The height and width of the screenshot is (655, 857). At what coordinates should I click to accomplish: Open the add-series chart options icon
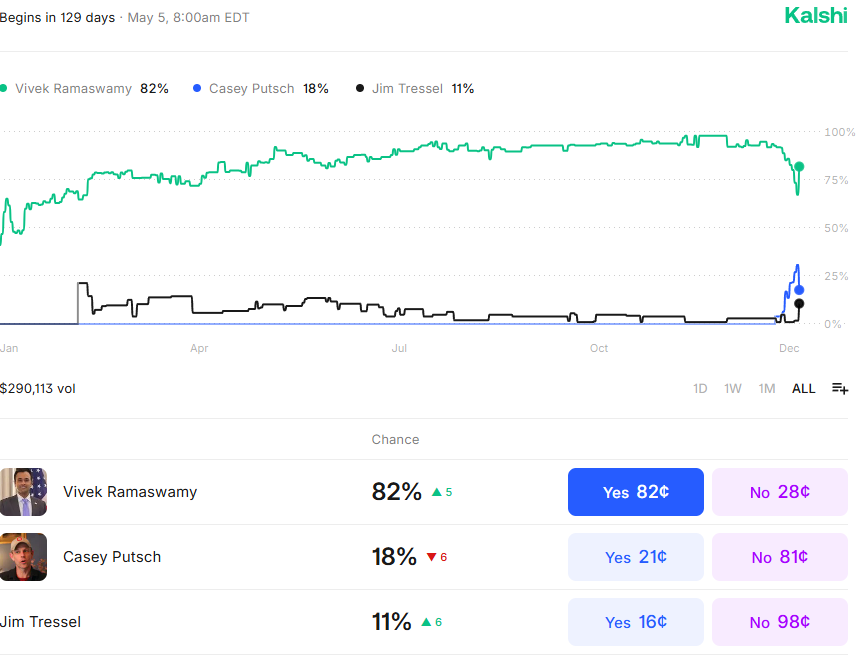click(840, 389)
